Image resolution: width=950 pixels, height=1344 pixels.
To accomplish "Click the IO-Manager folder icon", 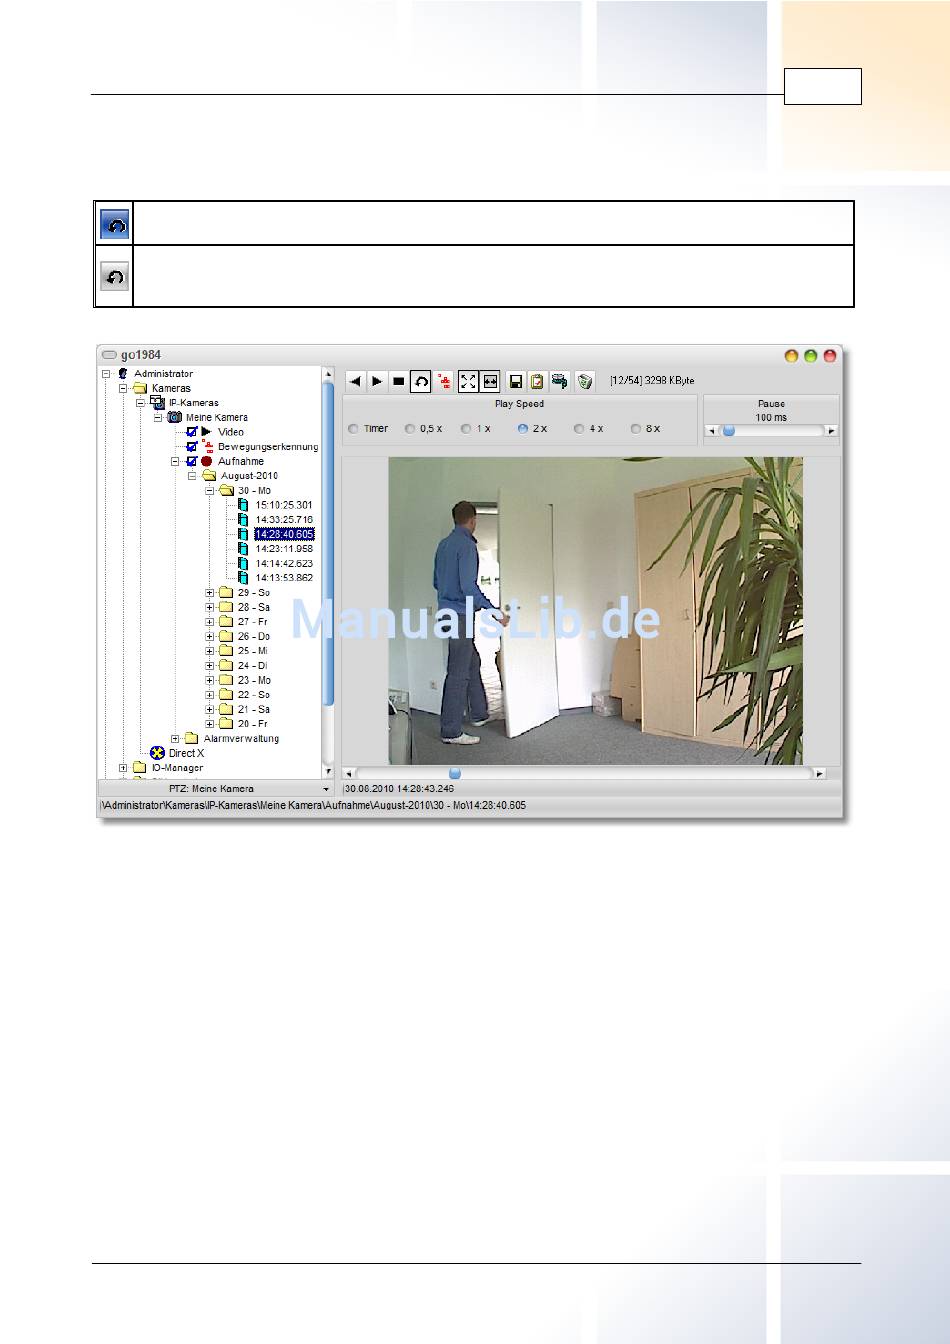I will 140,768.
